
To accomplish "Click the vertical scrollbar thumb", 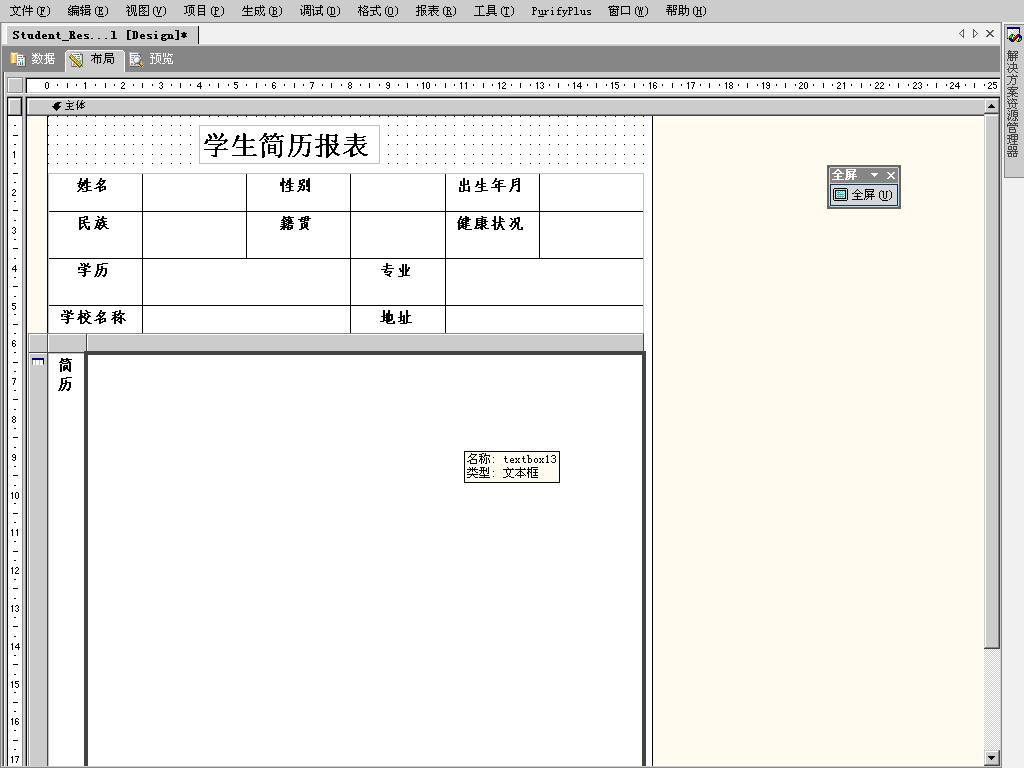I will click(x=991, y=381).
